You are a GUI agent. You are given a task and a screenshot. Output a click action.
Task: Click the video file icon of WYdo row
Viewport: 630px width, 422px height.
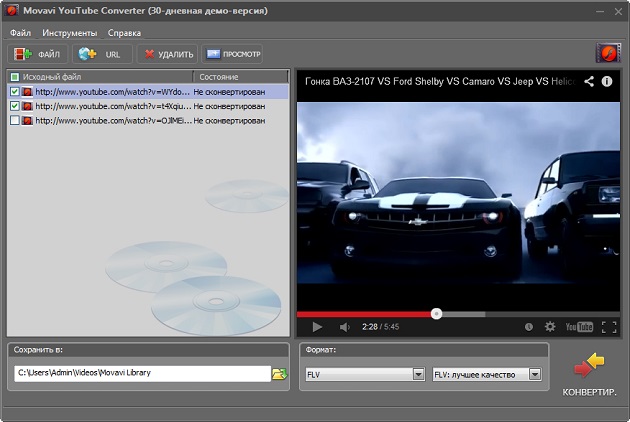(27, 92)
